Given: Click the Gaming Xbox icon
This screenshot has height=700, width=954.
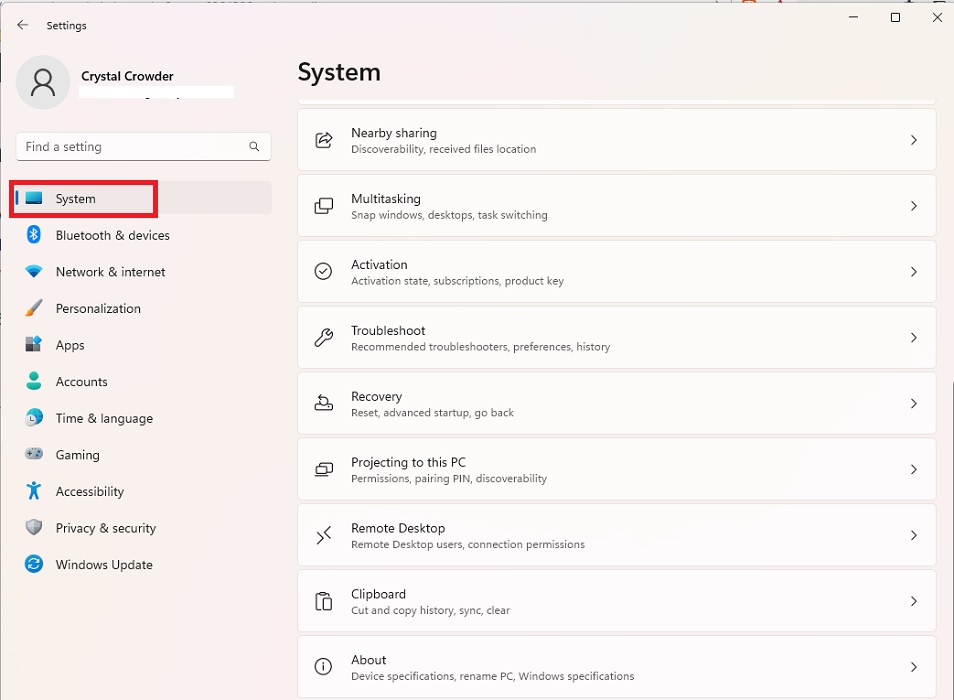Looking at the screenshot, I should click(34, 454).
